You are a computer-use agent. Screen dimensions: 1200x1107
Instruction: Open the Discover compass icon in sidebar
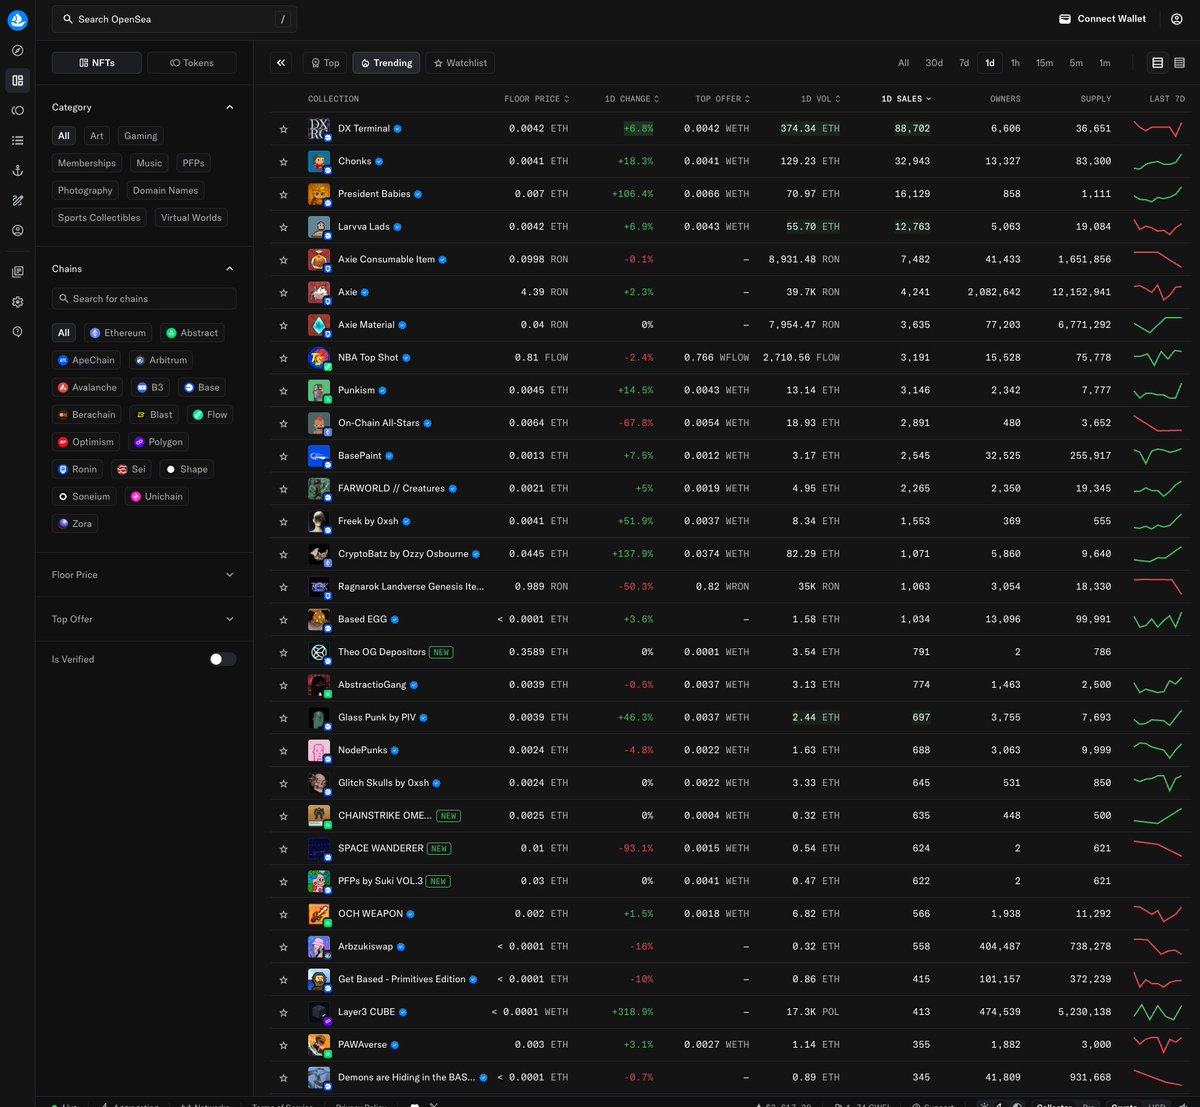point(17,50)
